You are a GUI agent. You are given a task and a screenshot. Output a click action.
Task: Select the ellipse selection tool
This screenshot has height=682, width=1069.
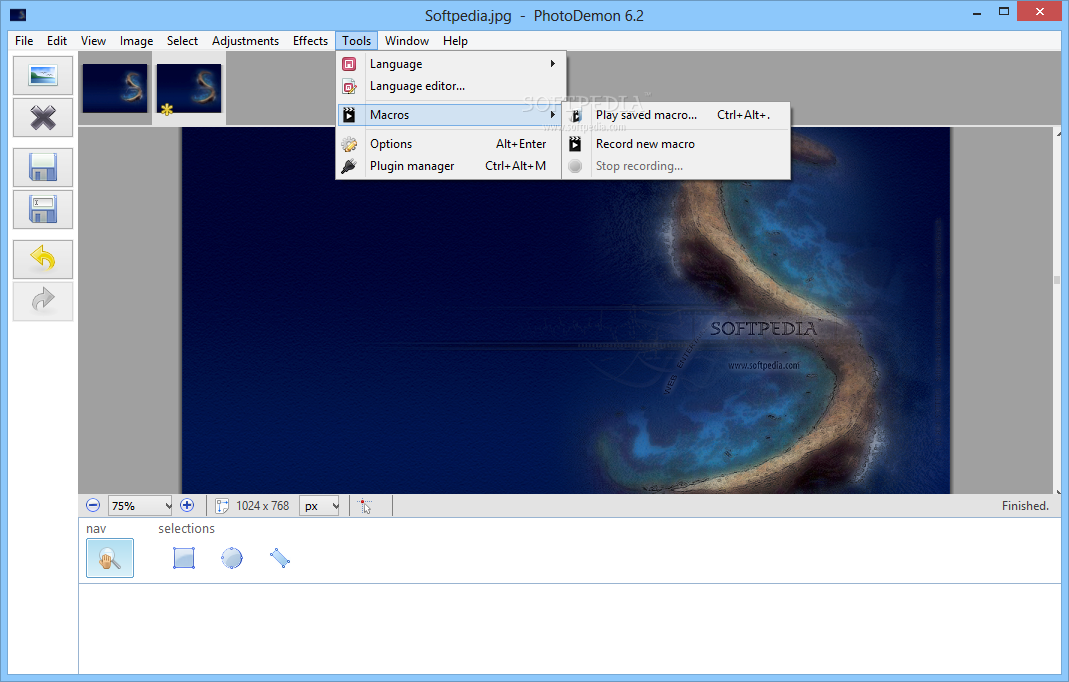[232, 558]
